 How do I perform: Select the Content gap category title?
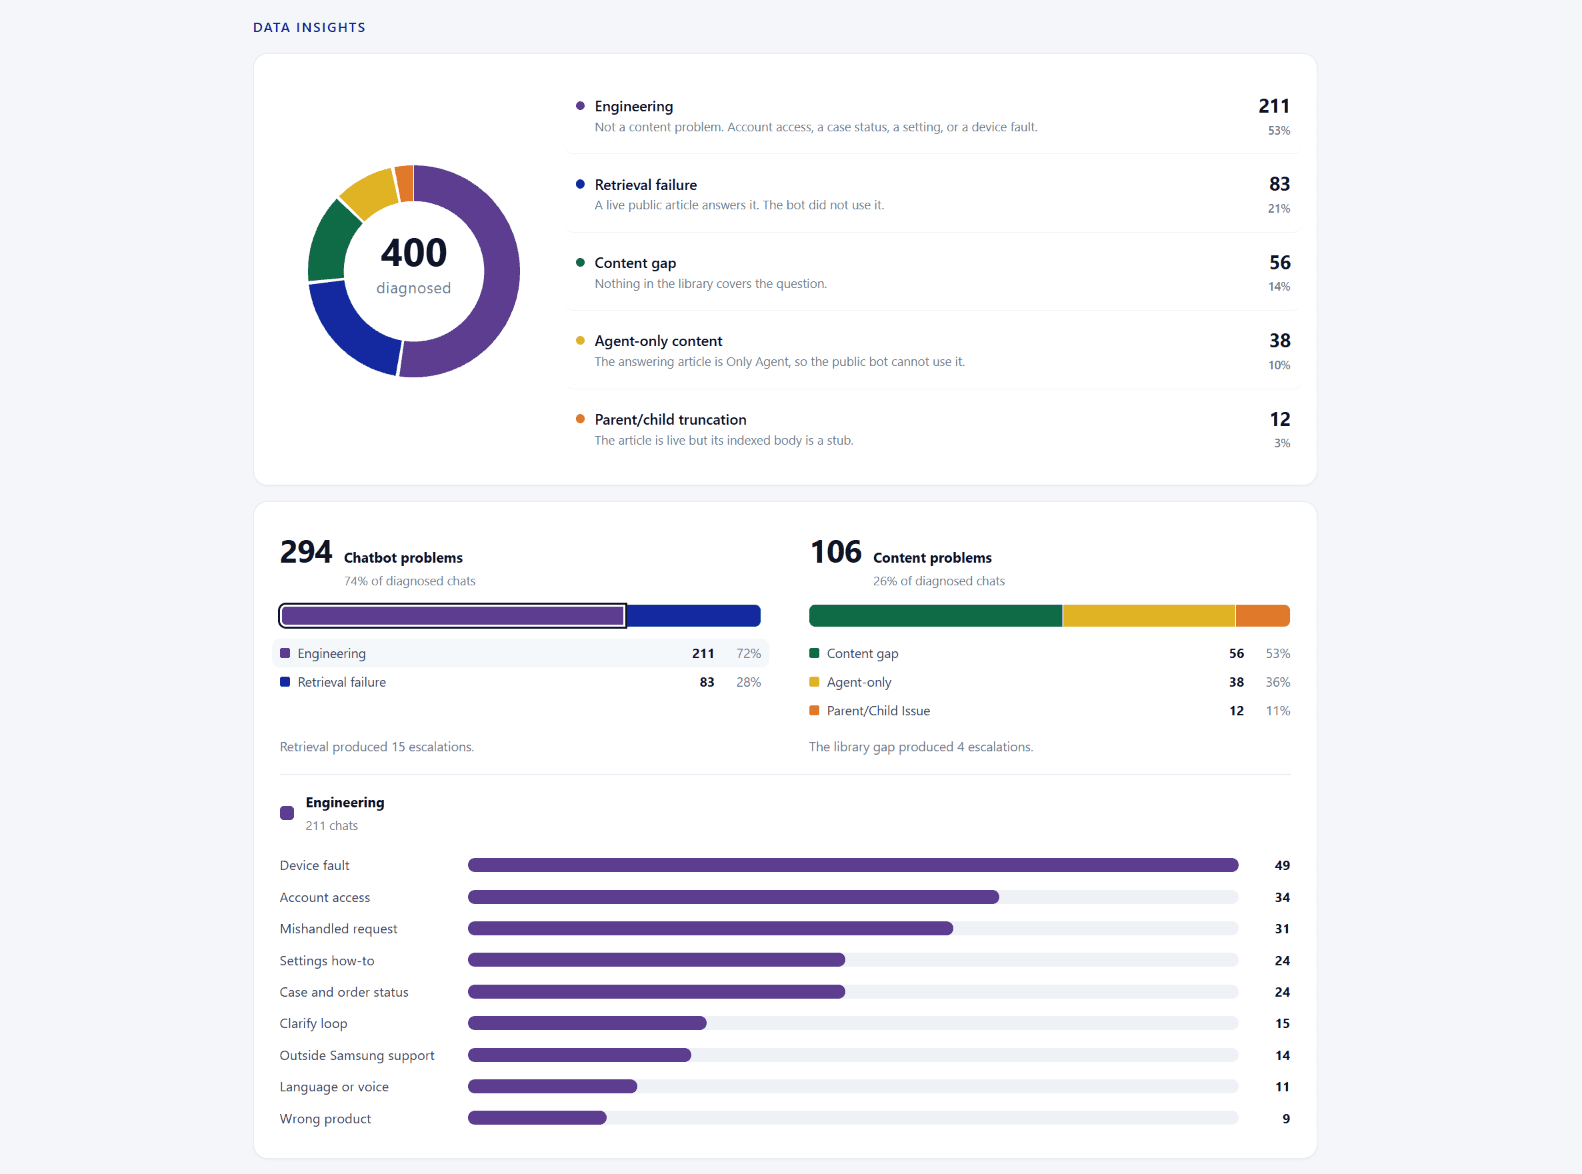pyautogui.click(x=635, y=263)
